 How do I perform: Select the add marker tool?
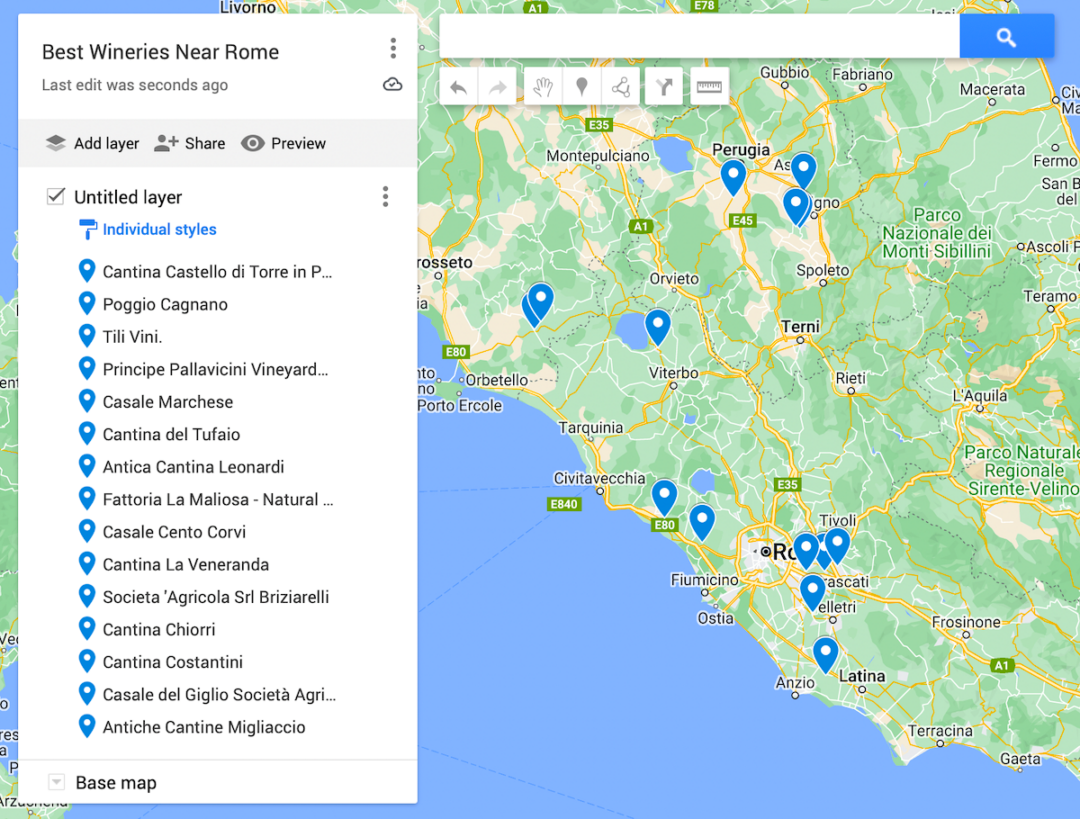point(582,87)
